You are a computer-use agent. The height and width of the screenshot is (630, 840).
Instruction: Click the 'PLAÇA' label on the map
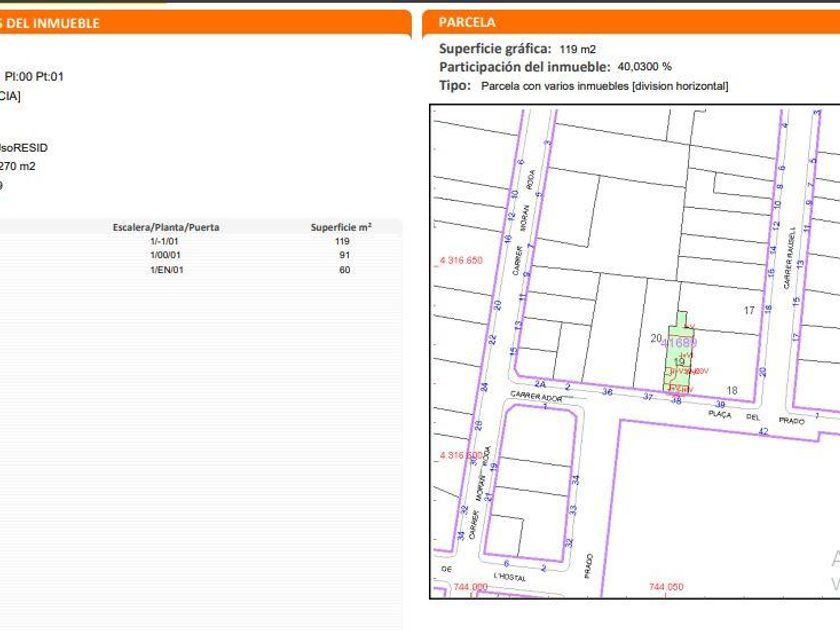(x=719, y=414)
